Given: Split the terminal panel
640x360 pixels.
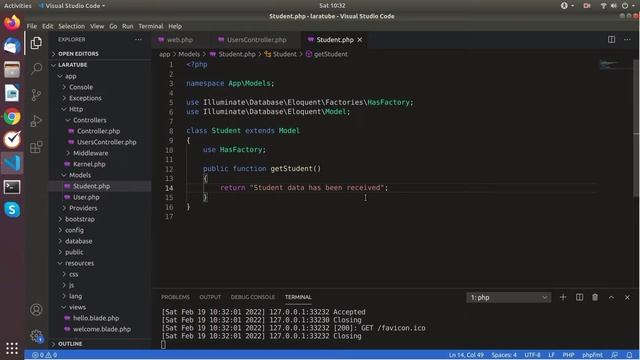Looking at the screenshot, I should point(579,297).
